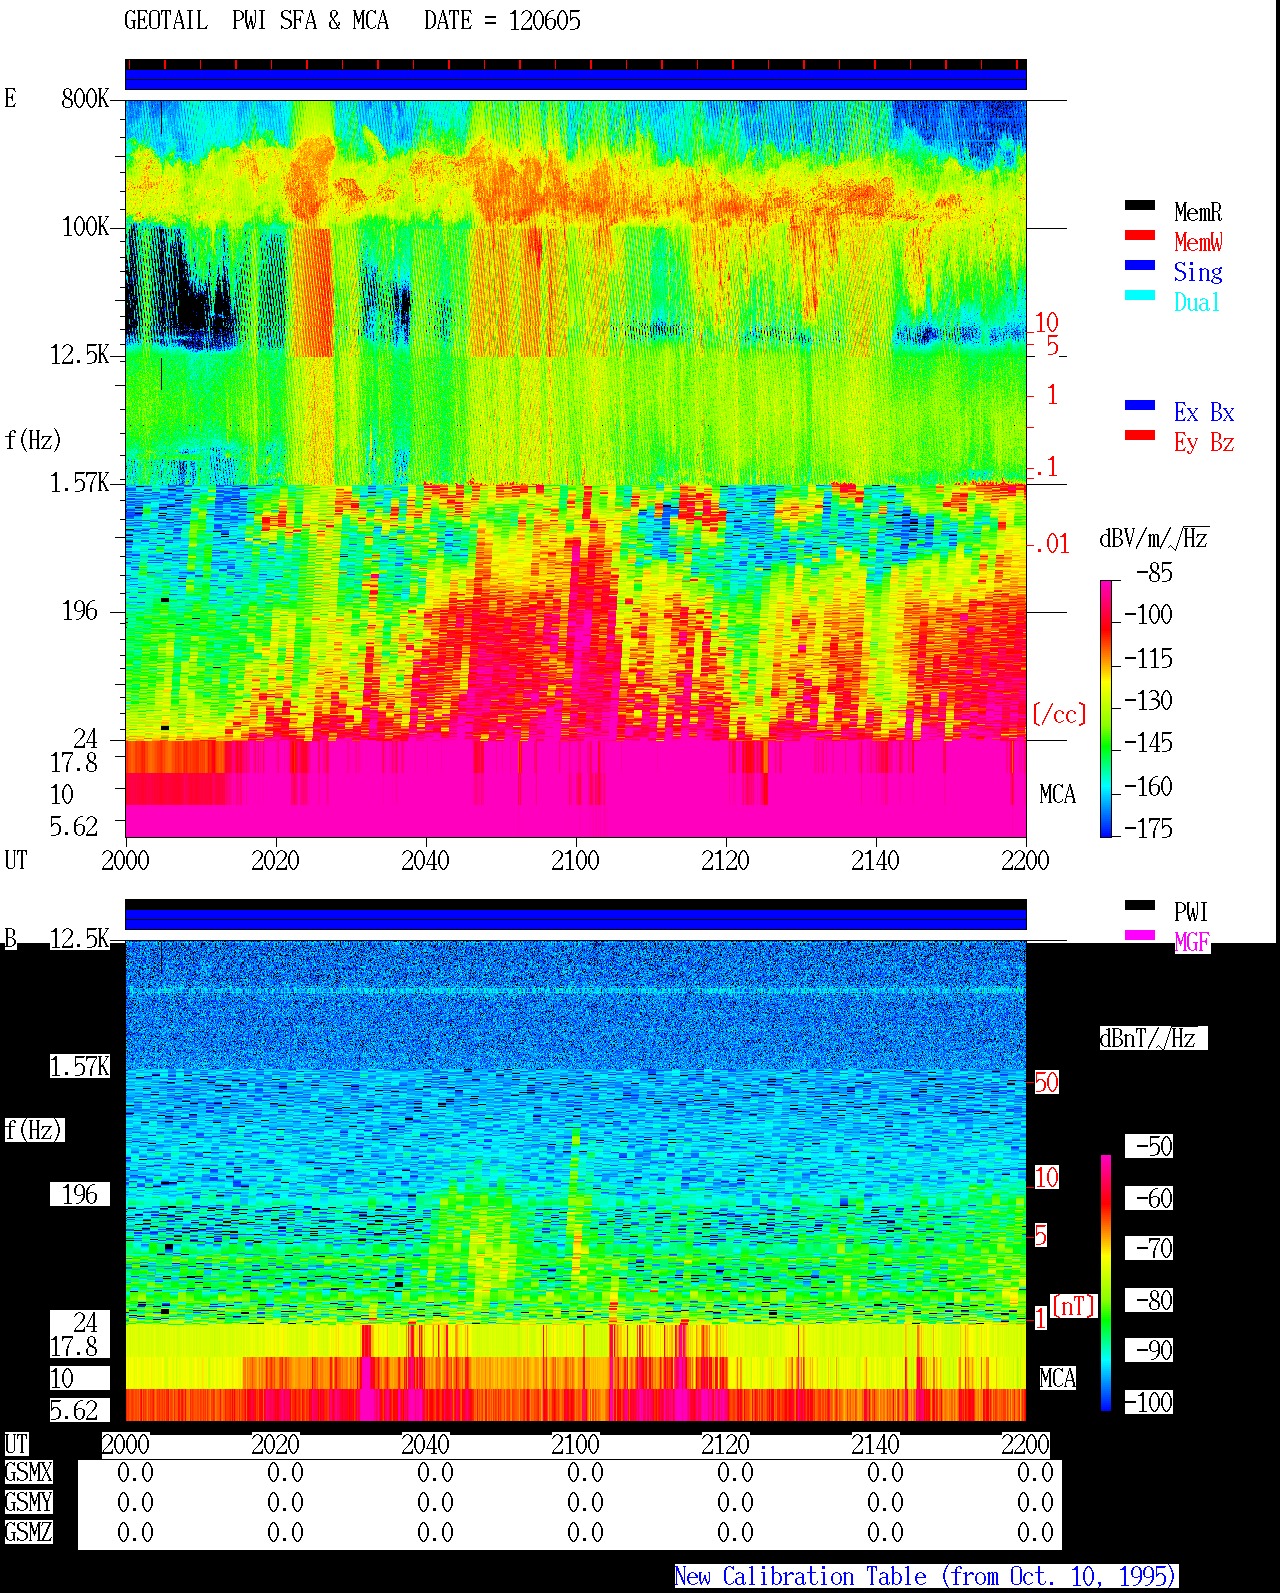Click the red MemW legend swatch
1280x1593 pixels.
click(x=1140, y=236)
